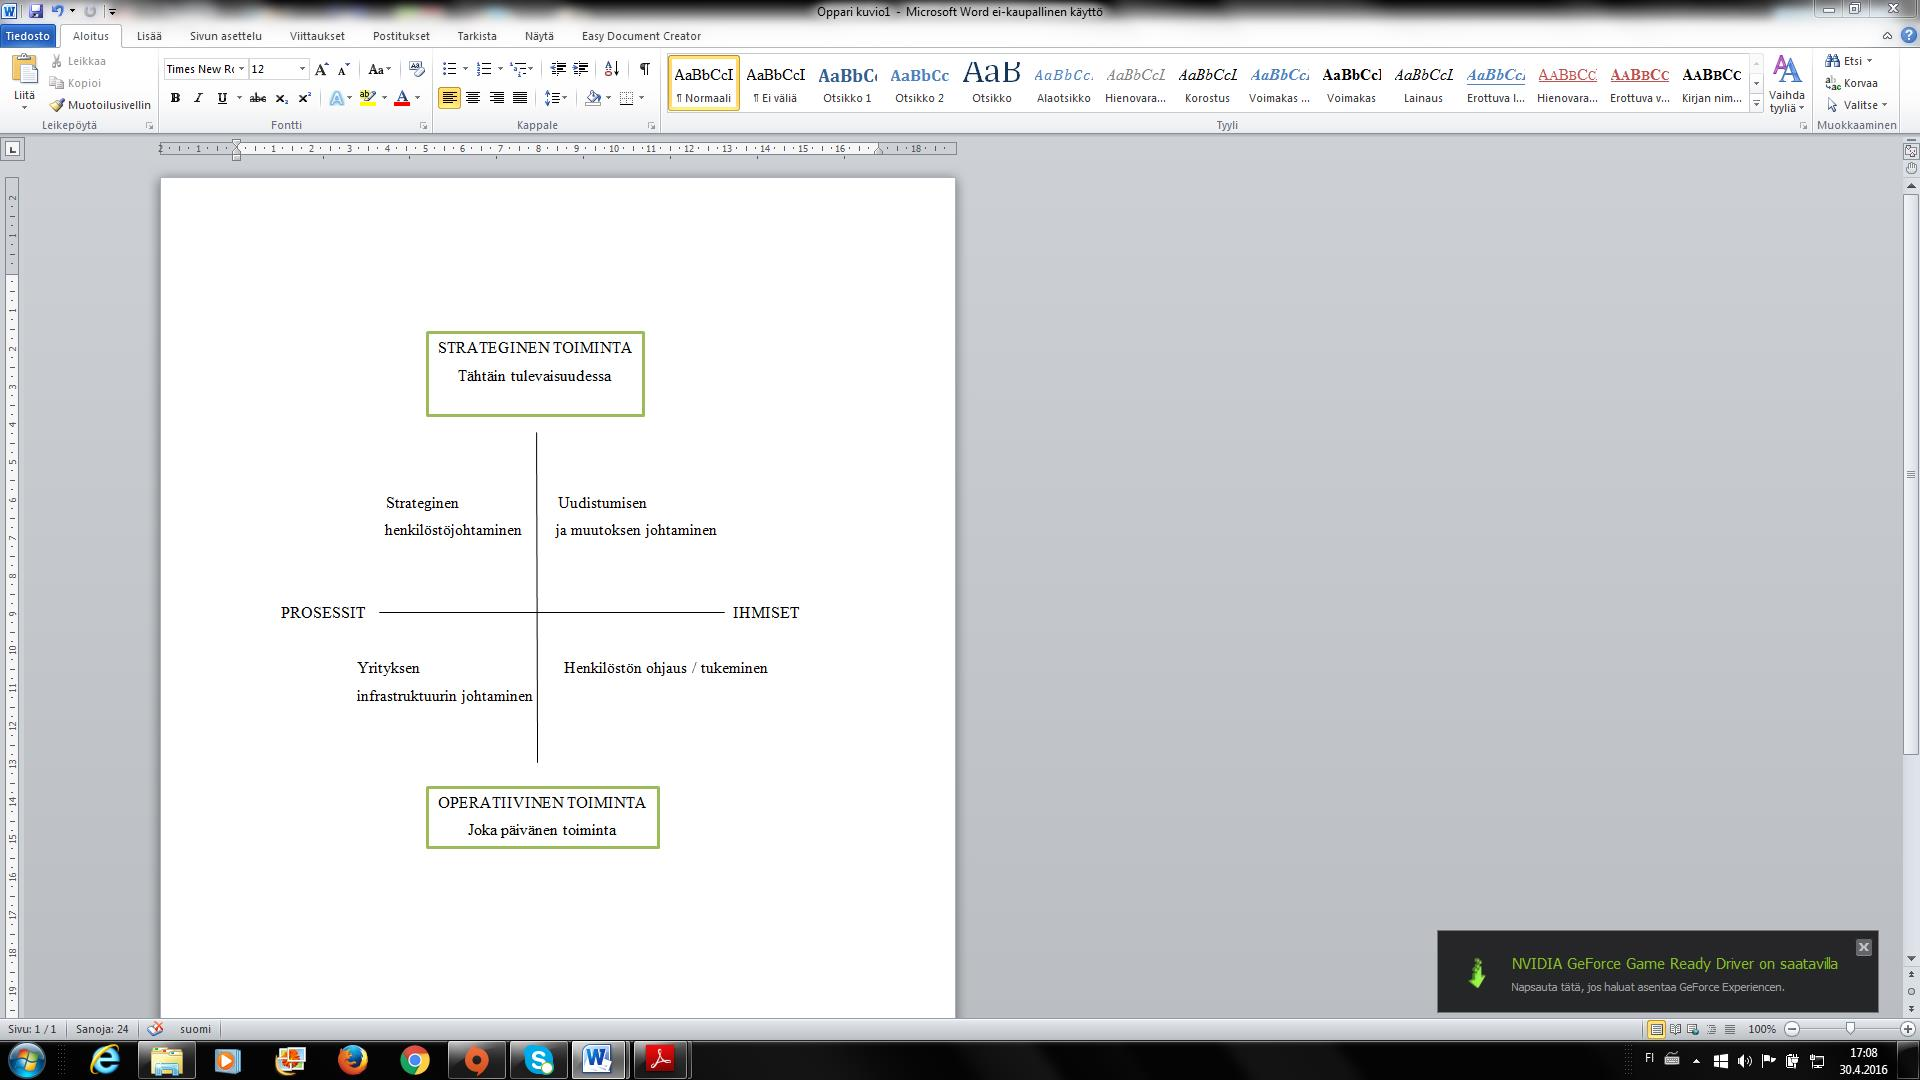Justify the paragraph text
Viewport: 1920px width, 1080px height.
tap(520, 98)
